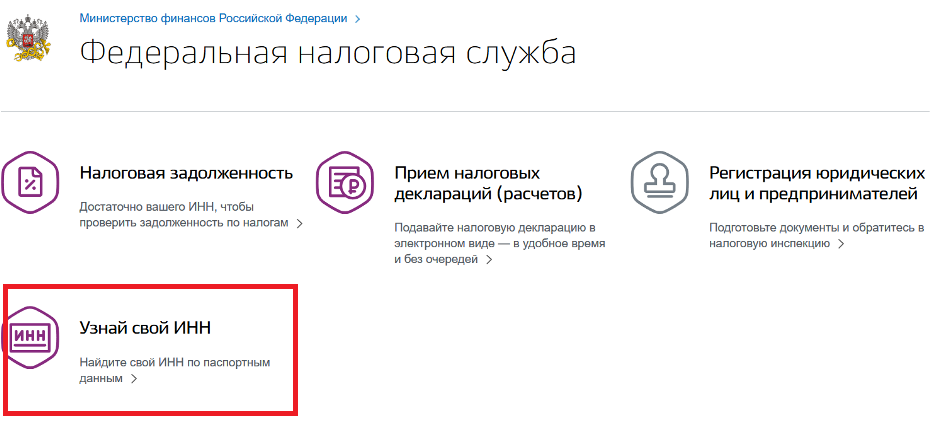The width and height of the screenshot is (942, 433).
Task: Click text Подготовьте документы и обратитесь в налоговую
Action: click(x=816, y=235)
